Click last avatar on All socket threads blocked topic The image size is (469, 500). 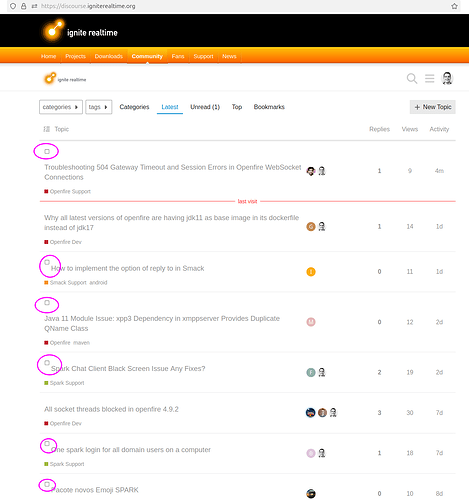click(x=333, y=413)
